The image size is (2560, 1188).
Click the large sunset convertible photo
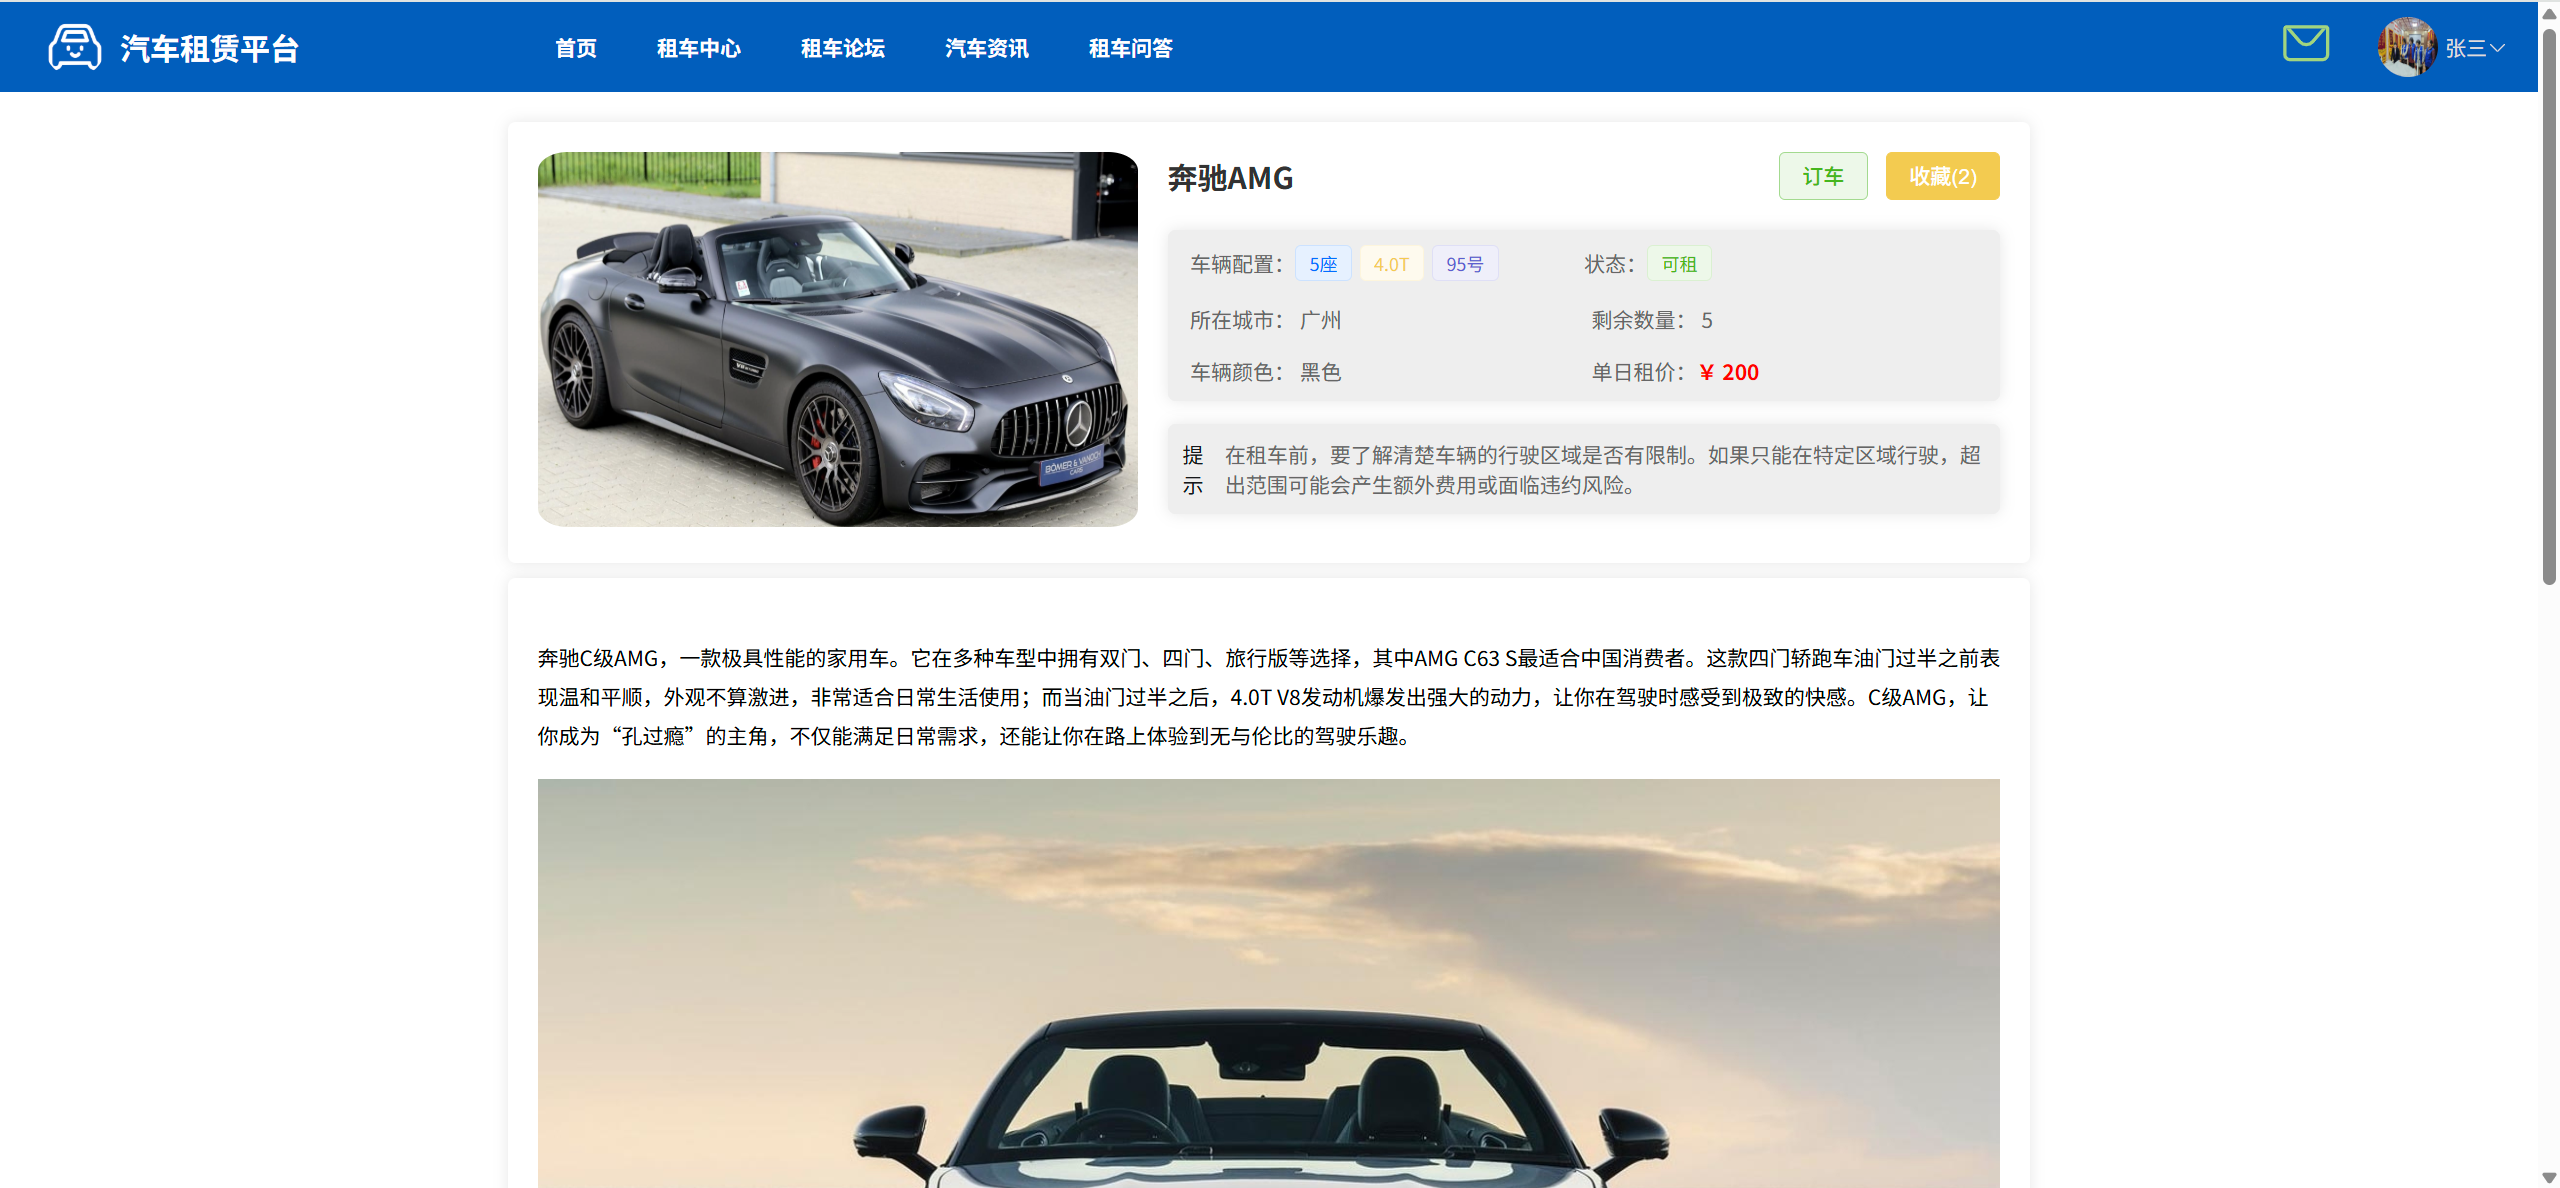(1268, 982)
